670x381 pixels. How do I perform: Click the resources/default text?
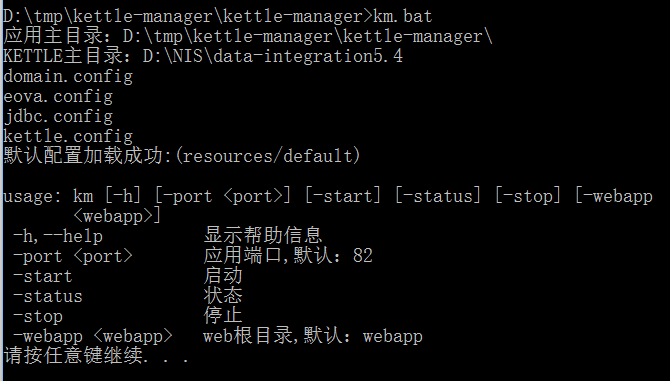tap(268, 156)
